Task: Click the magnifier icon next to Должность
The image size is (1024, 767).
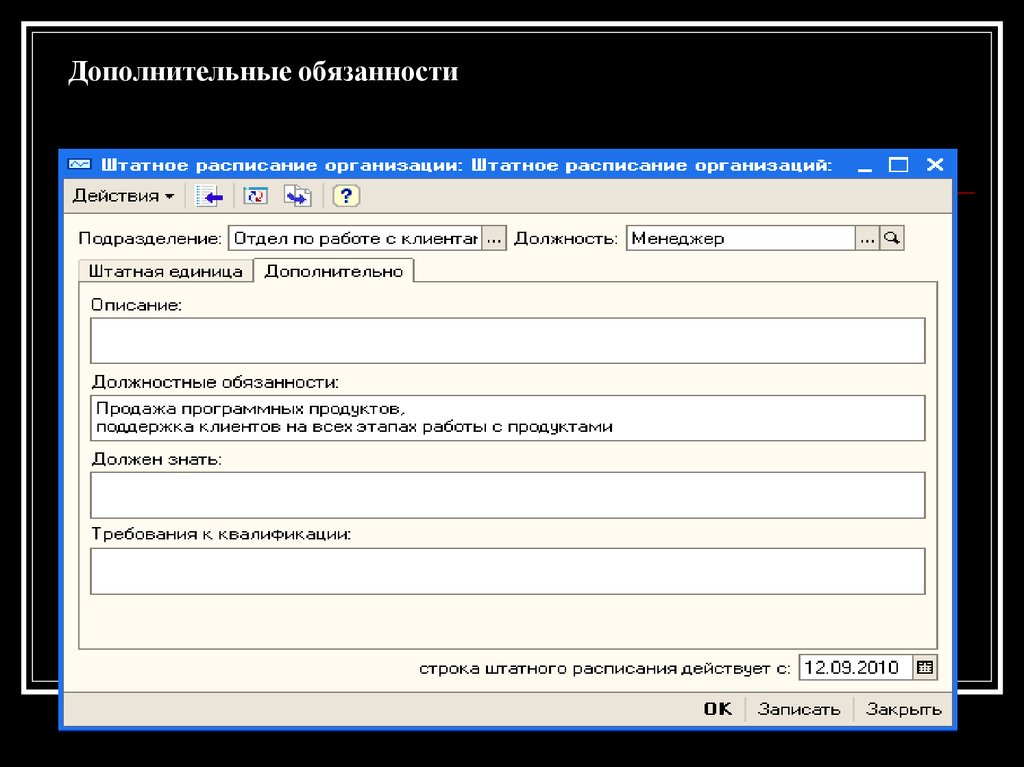Action: click(x=892, y=238)
